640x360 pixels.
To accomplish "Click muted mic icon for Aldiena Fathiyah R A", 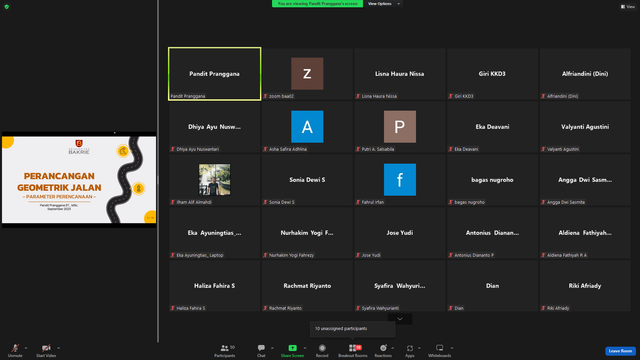I will point(543,256).
